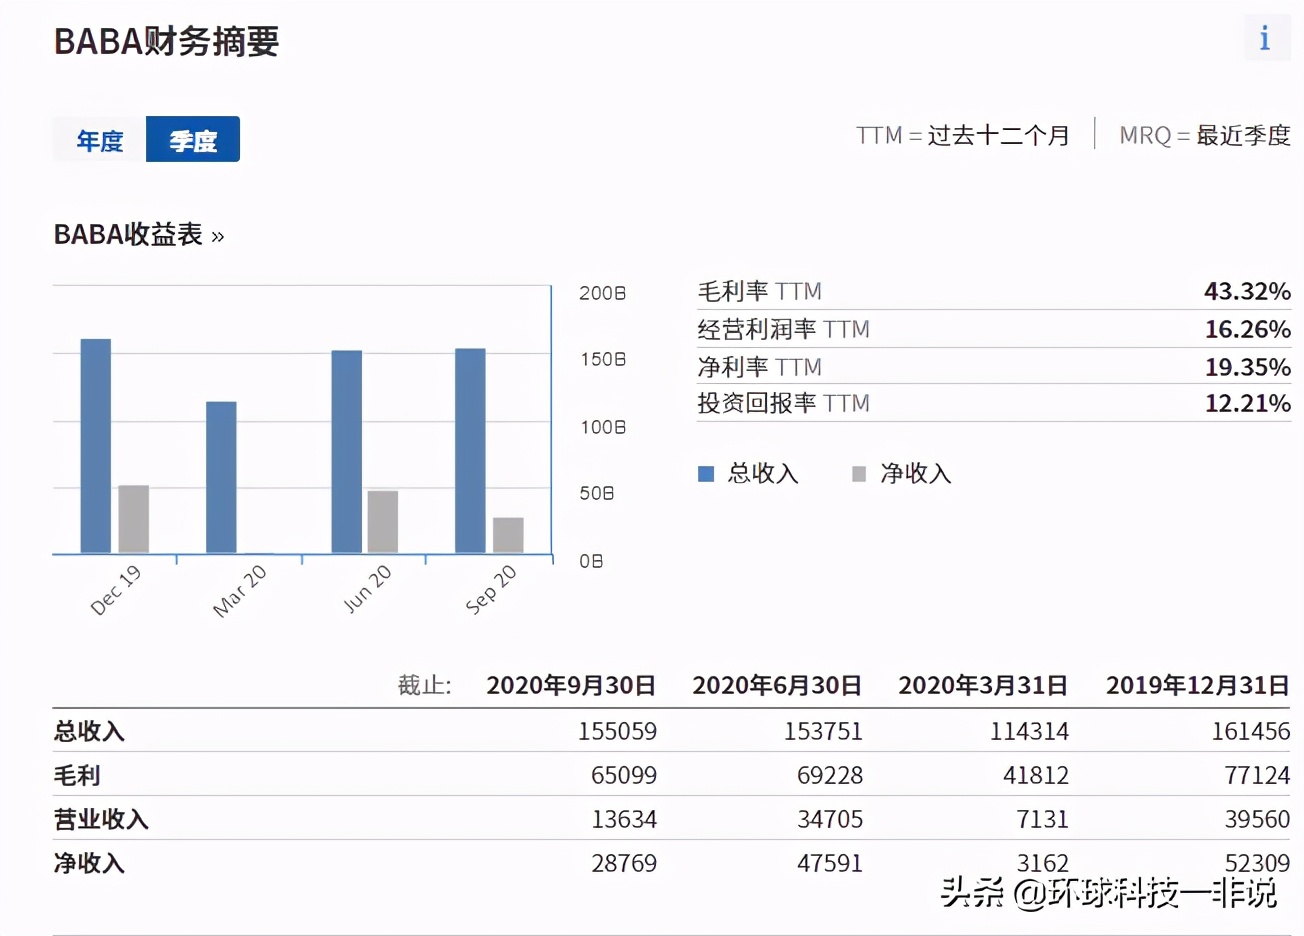Click the Sep 20 blue revenue bar
The image size is (1304, 936).
click(x=470, y=451)
